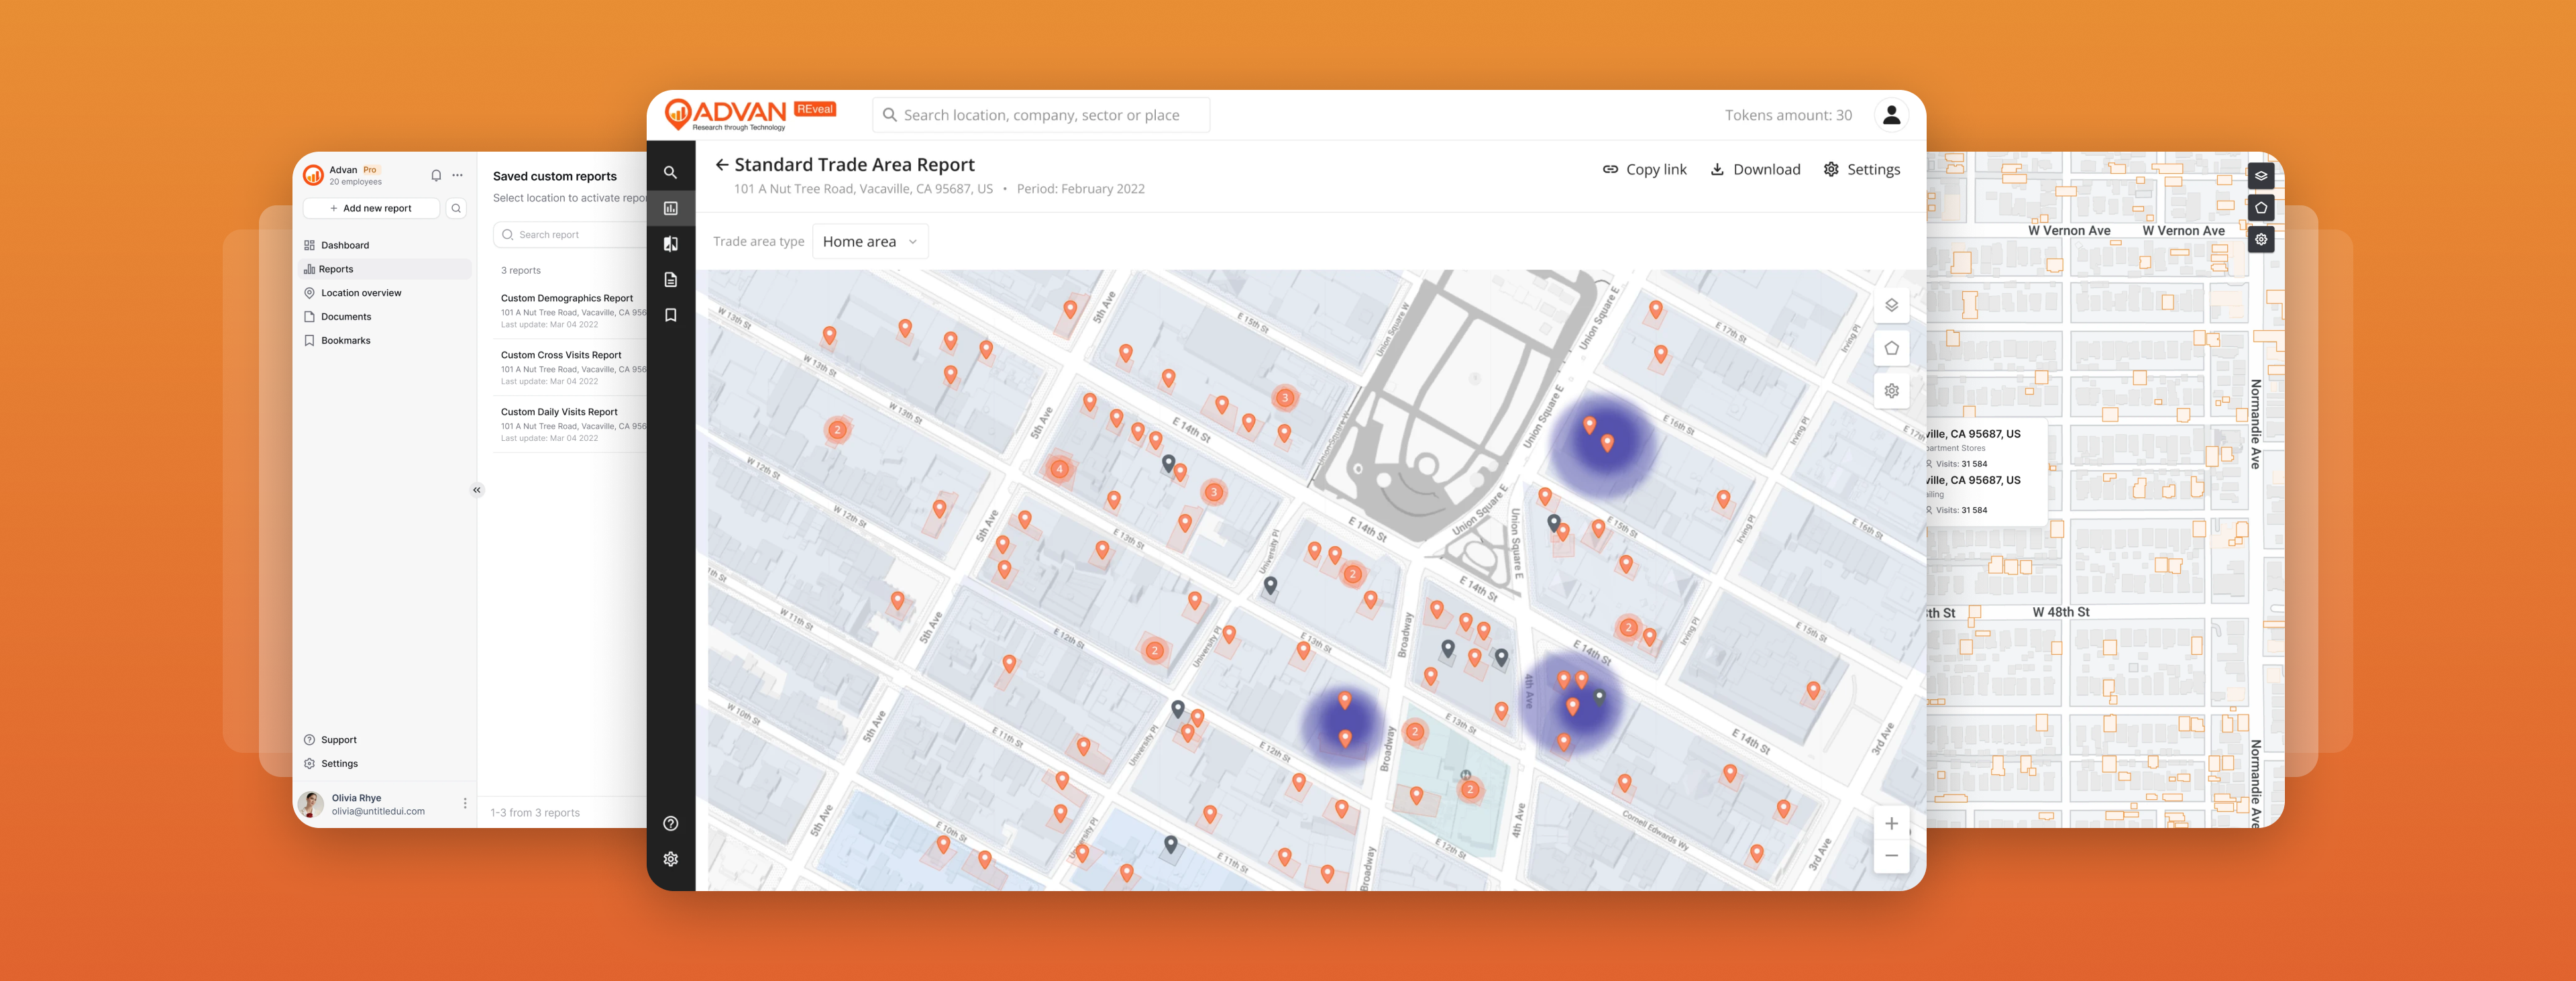Image resolution: width=2576 pixels, height=981 pixels.
Task: Open Custom Cross Visits Report
Action: [x=570, y=368]
